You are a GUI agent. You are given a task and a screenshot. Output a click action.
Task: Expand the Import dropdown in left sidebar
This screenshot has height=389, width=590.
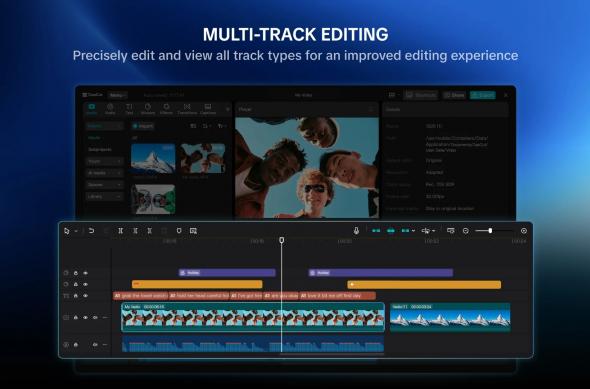pos(105,126)
